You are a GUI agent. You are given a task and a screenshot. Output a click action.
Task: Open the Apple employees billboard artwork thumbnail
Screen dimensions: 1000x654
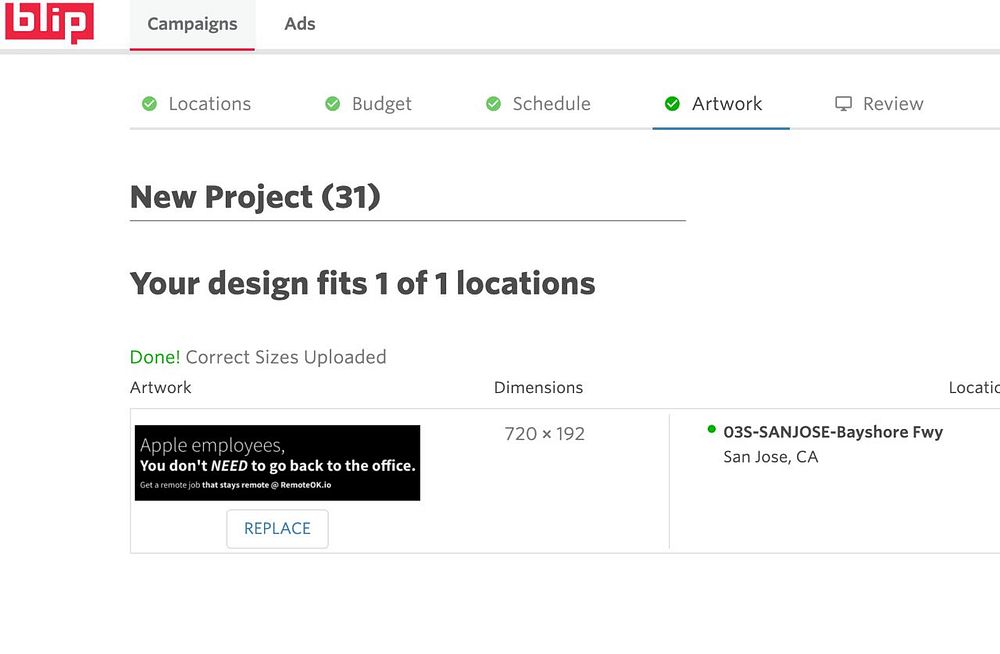click(x=277, y=463)
